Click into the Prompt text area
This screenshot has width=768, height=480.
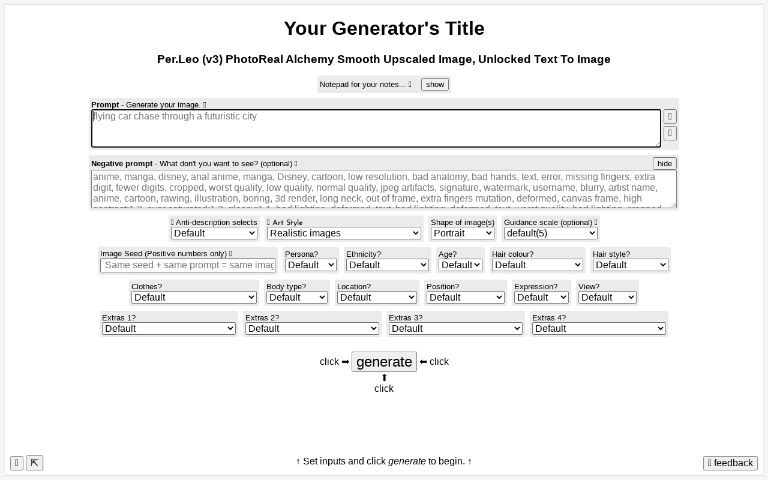pyautogui.click(x=376, y=128)
